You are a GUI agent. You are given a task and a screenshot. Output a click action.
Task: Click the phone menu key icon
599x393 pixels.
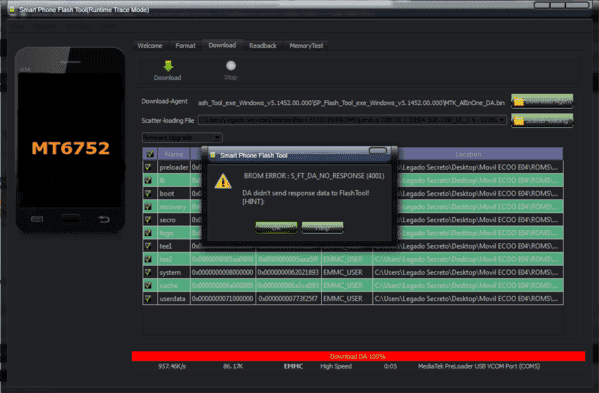click(37, 219)
